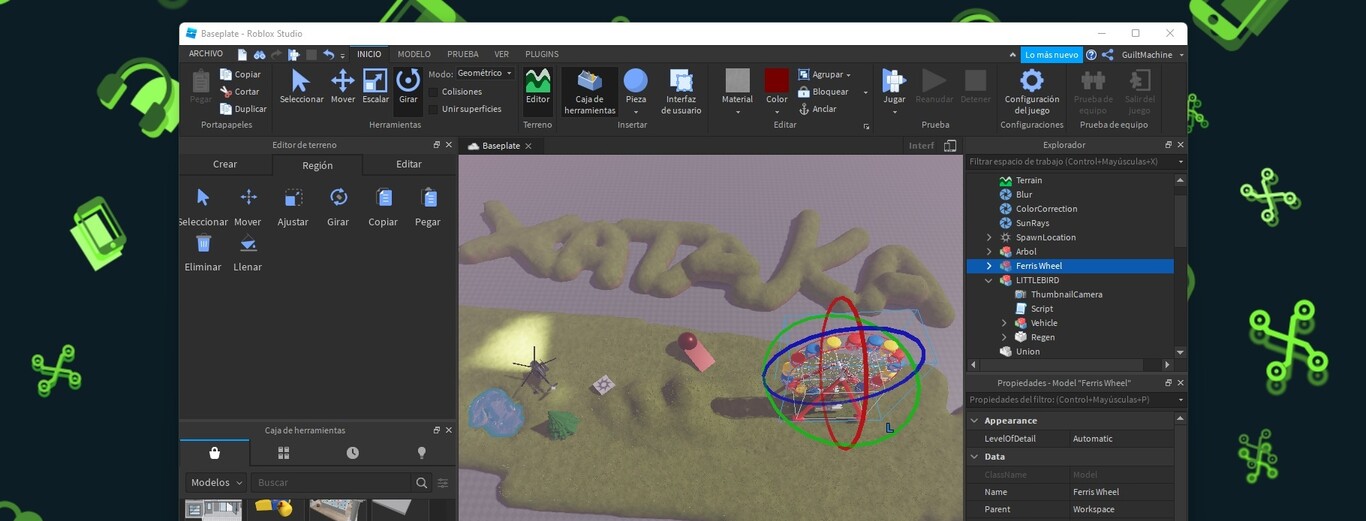Image resolution: width=1366 pixels, height=521 pixels.
Task: Activate the Escalar scale tool
Action: 376,86
